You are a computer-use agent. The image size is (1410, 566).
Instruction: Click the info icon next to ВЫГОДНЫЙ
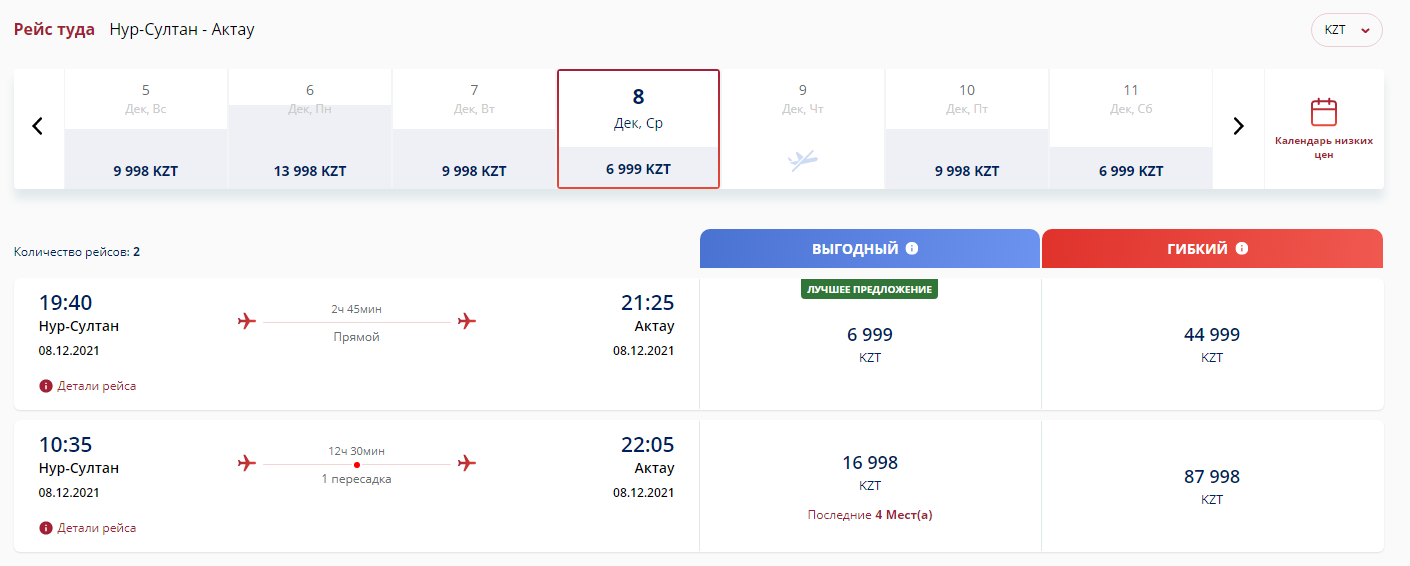[x=912, y=249]
